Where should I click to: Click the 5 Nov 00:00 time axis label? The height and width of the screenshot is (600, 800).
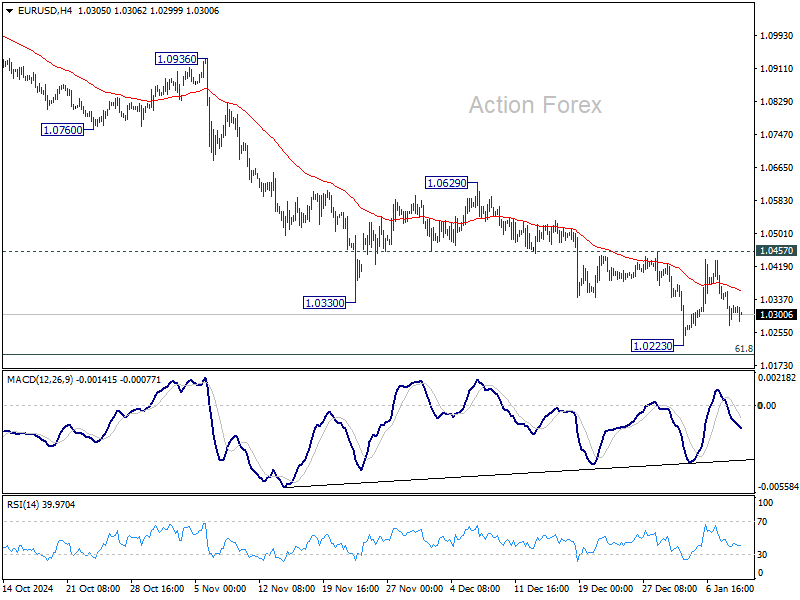[220, 588]
